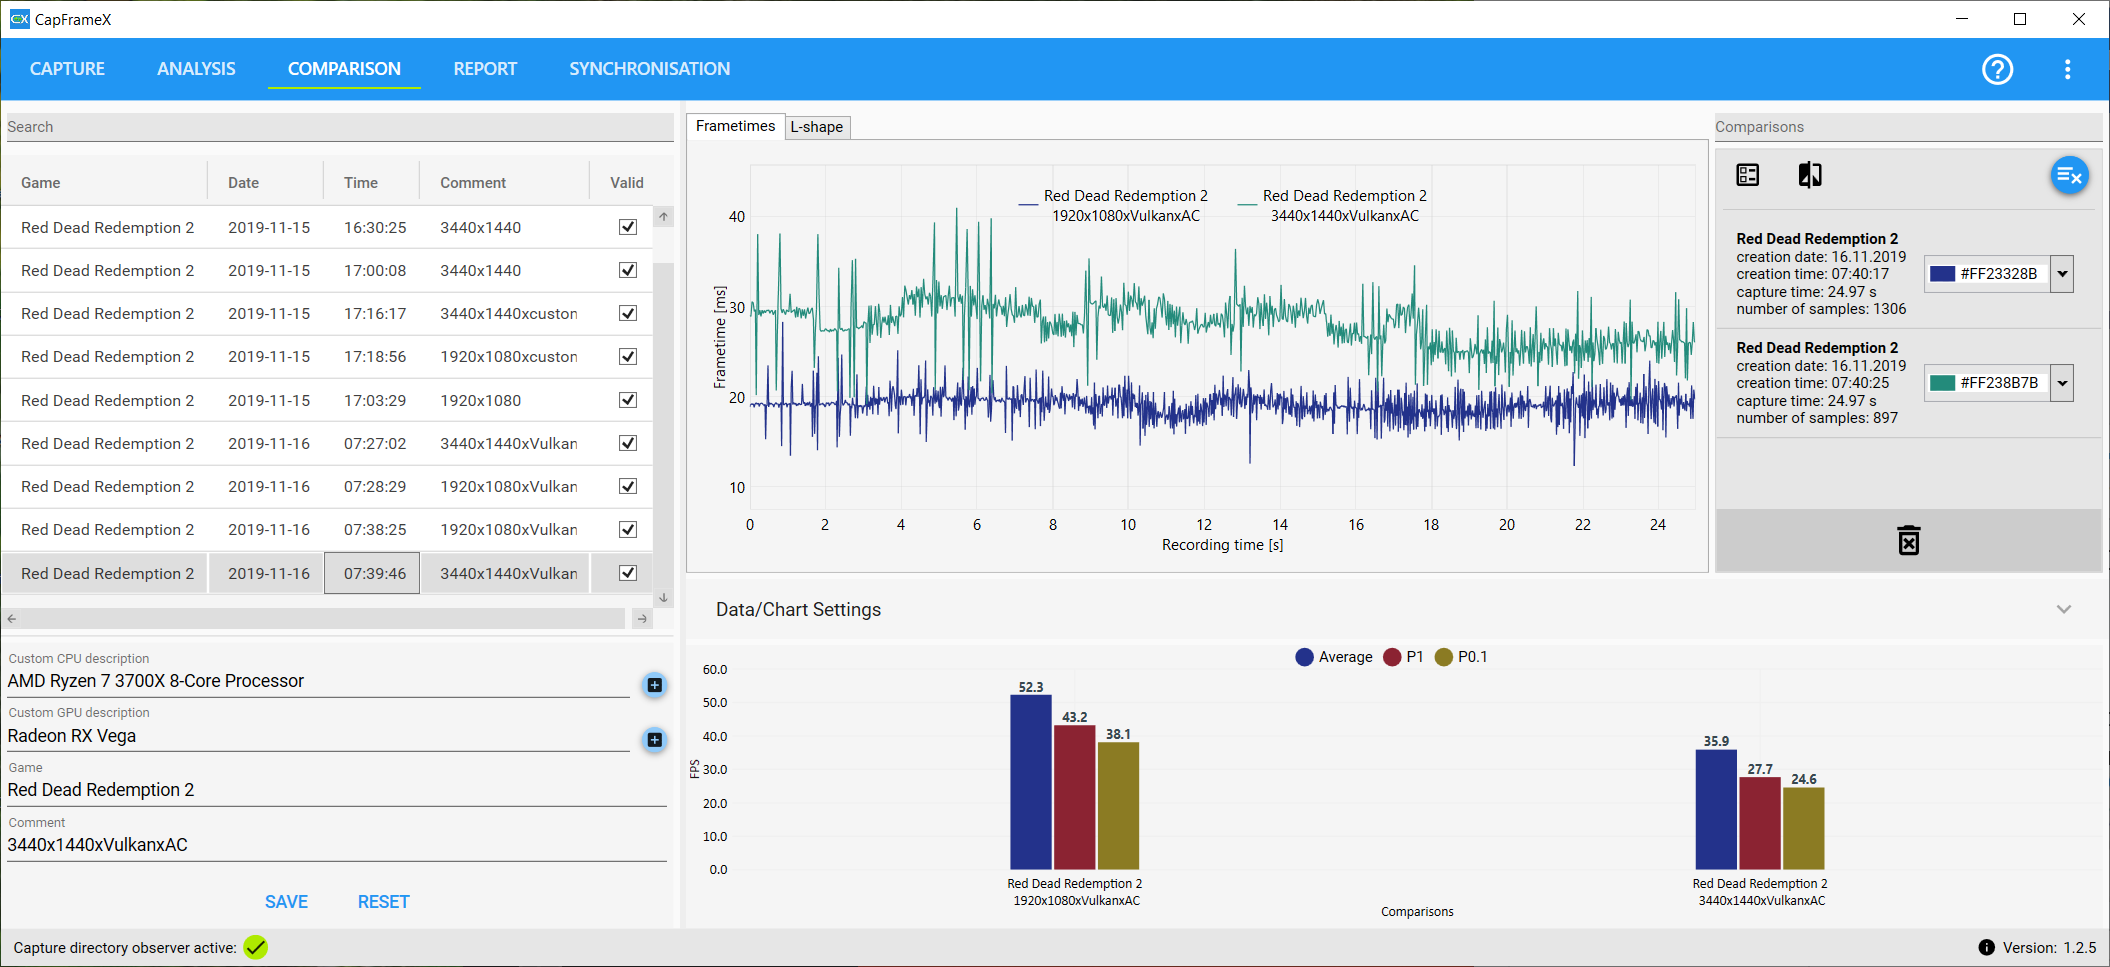Switch to the CAPTURE tab
This screenshot has width=2110, height=967.
point(67,69)
